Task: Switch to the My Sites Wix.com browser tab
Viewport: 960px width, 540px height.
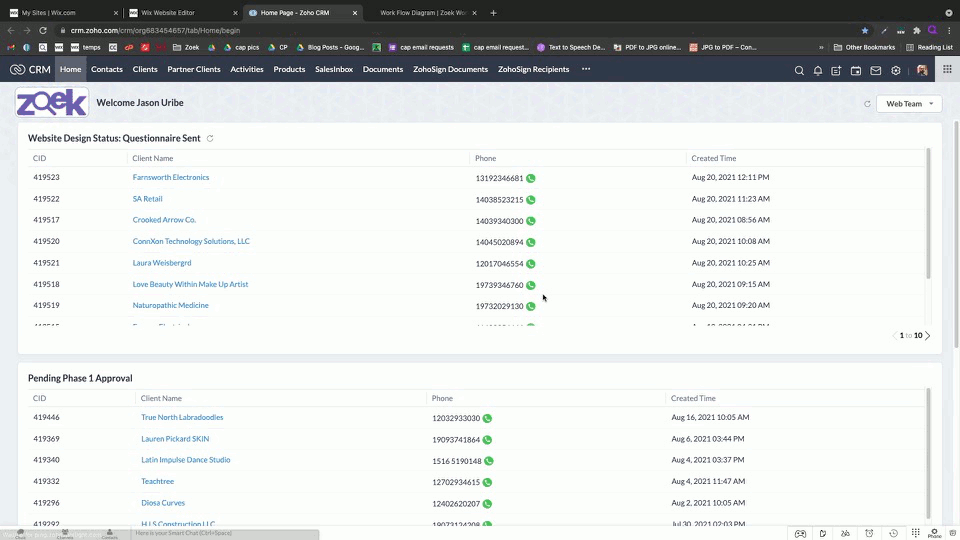Action: [63, 13]
